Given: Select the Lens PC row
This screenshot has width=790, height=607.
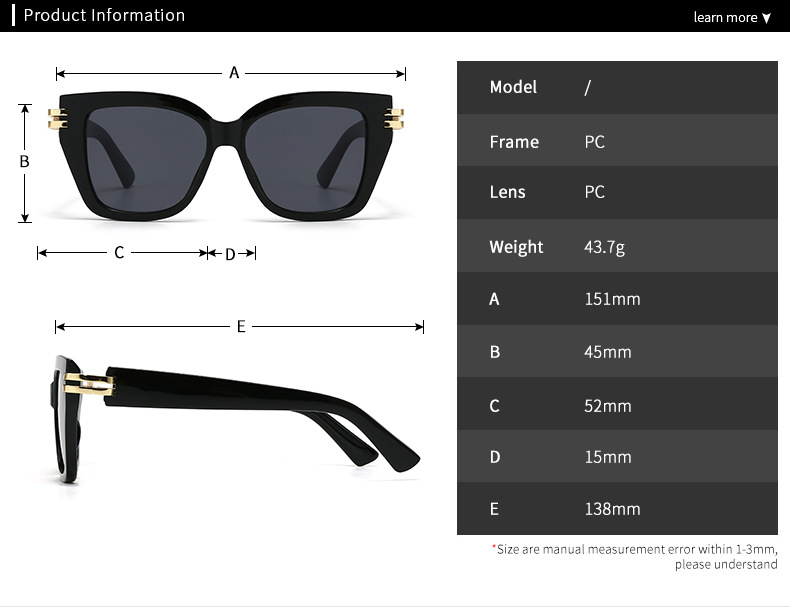Looking at the screenshot, I should tap(617, 193).
